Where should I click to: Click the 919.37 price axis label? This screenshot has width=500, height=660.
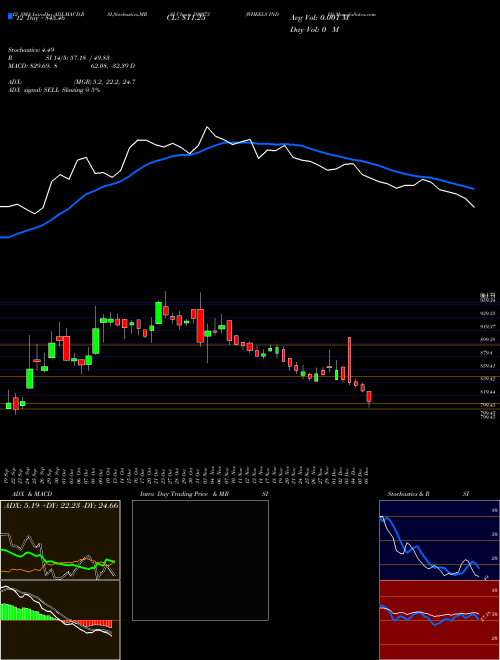coord(487,326)
